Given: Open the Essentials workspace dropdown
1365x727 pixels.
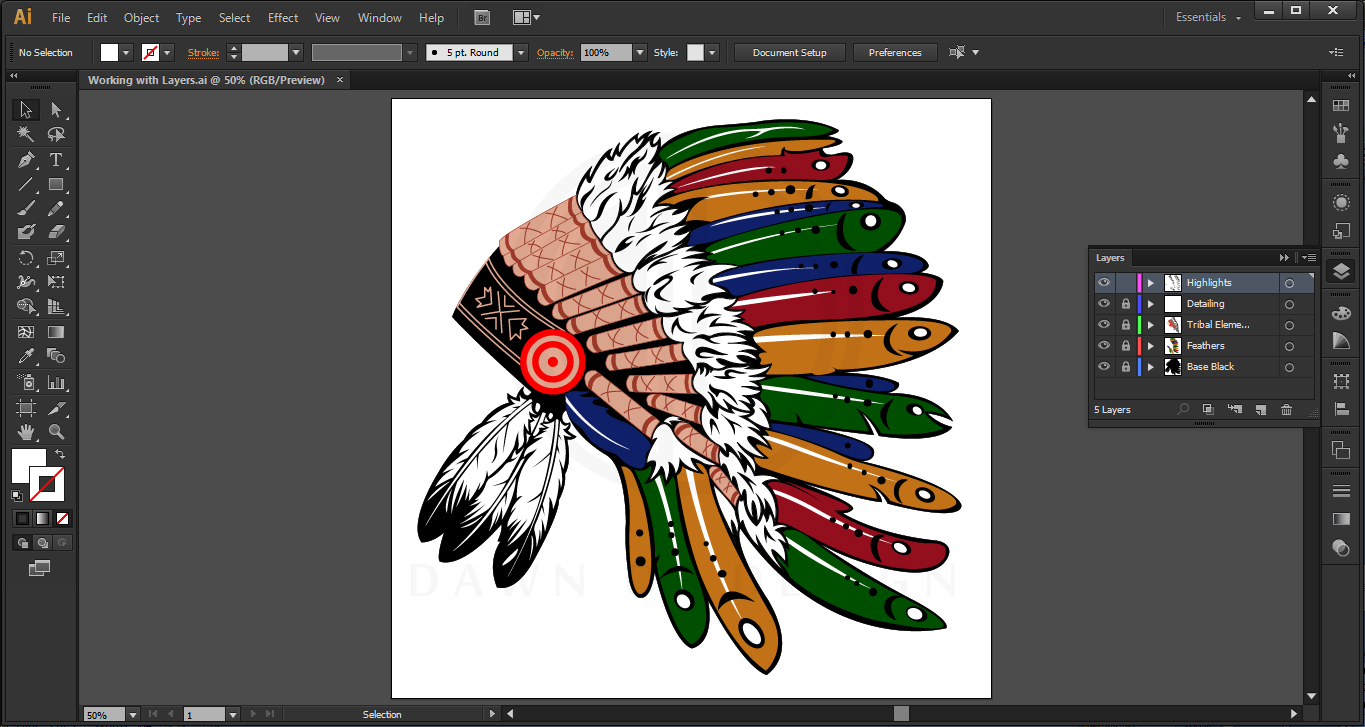Looking at the screenshot, I should (x=1209, y=18).
